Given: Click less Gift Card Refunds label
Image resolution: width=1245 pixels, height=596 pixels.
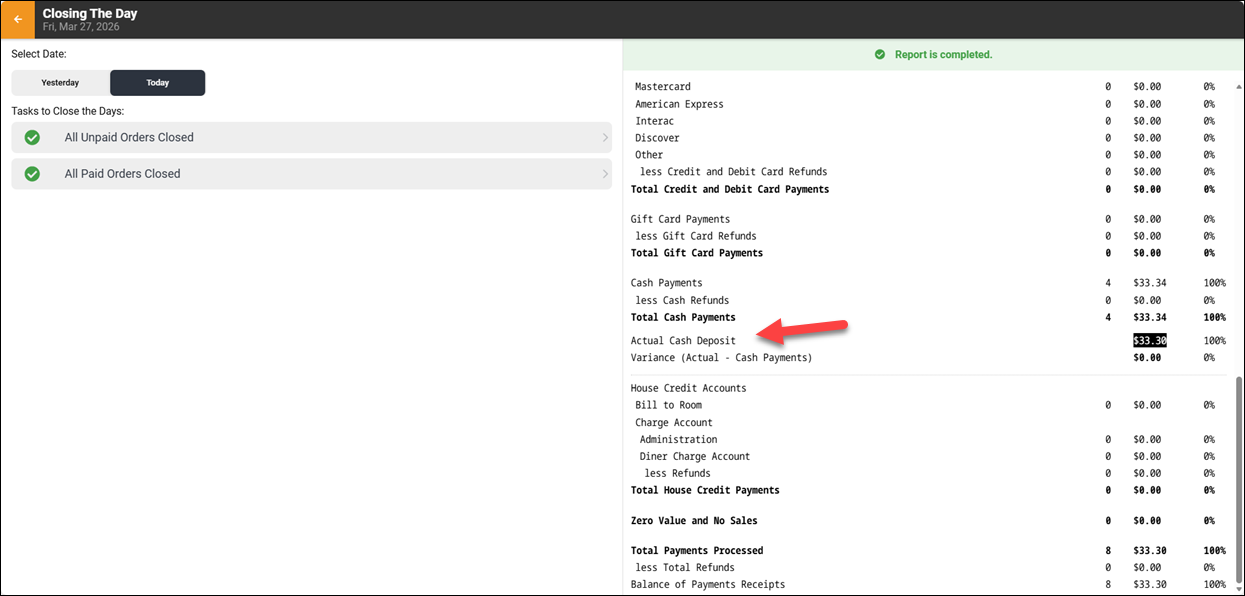Looking at the screenshot, I should (696, 236).
